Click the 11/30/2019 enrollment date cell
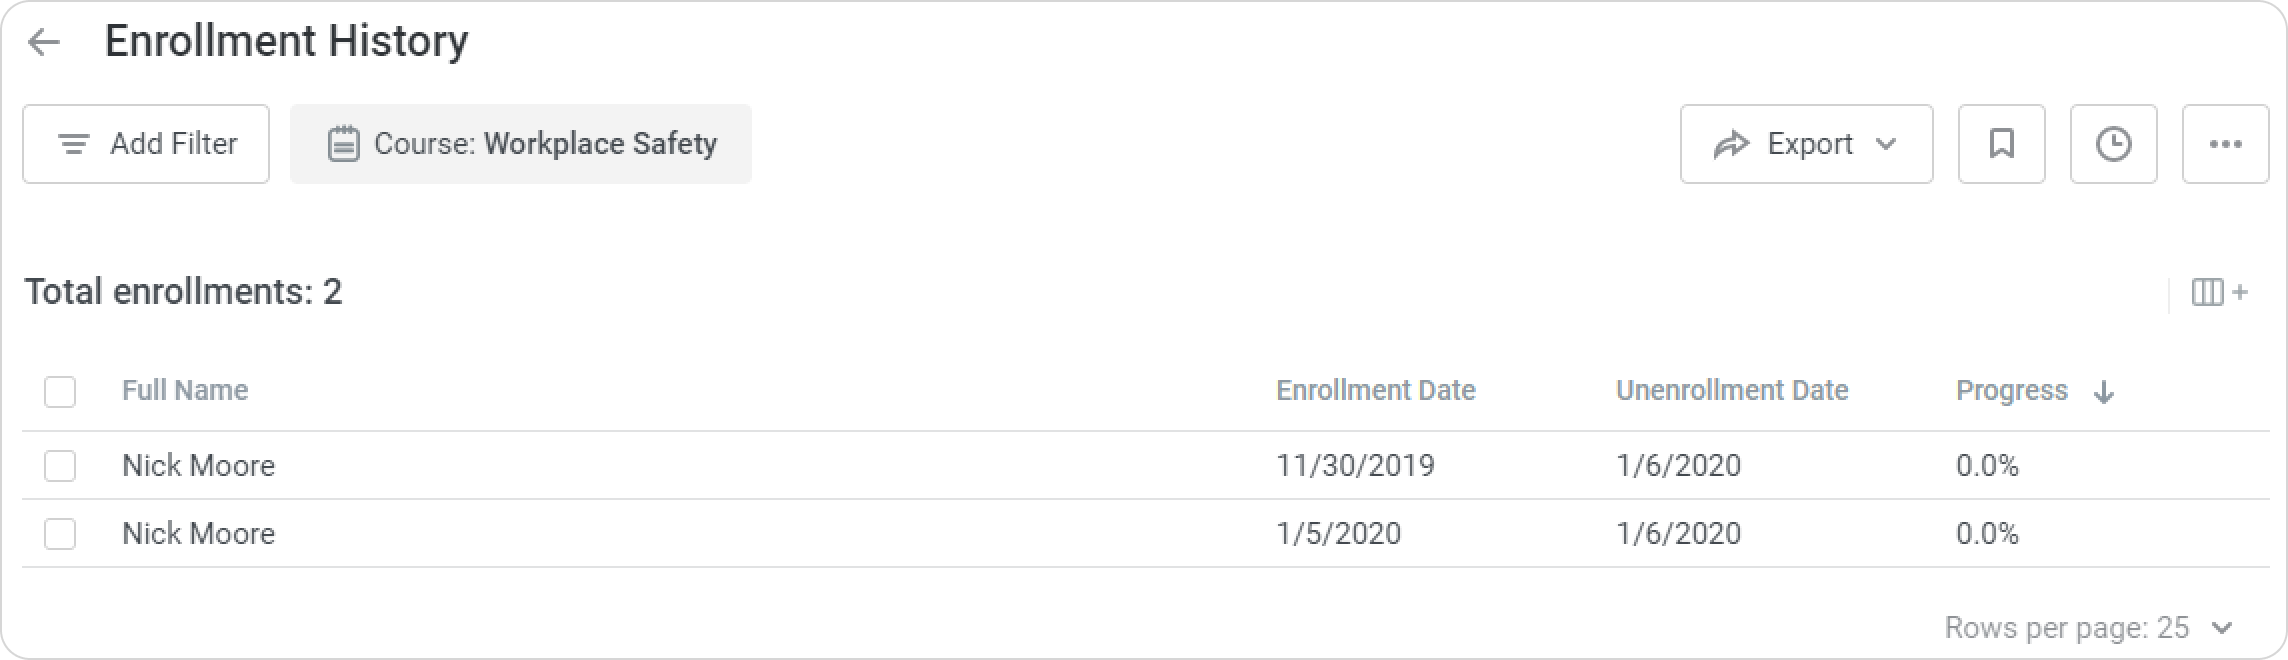Viewport: 2288px width, 660px height. coord(1355,466)
